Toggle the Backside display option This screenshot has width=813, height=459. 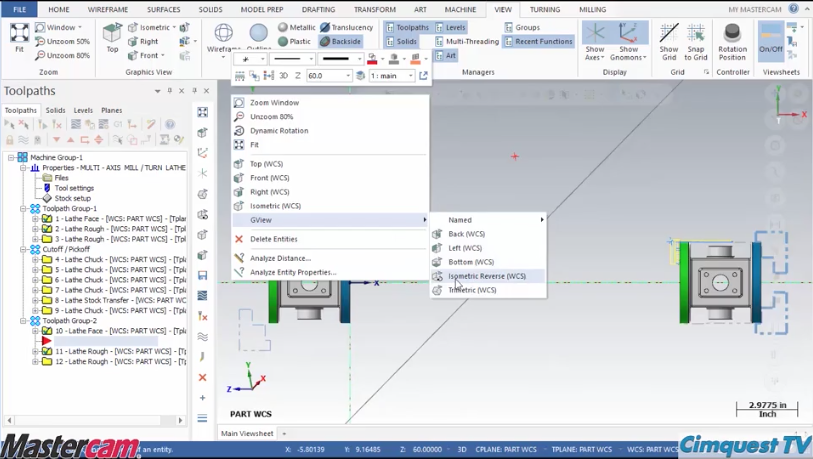click(340, 41)
